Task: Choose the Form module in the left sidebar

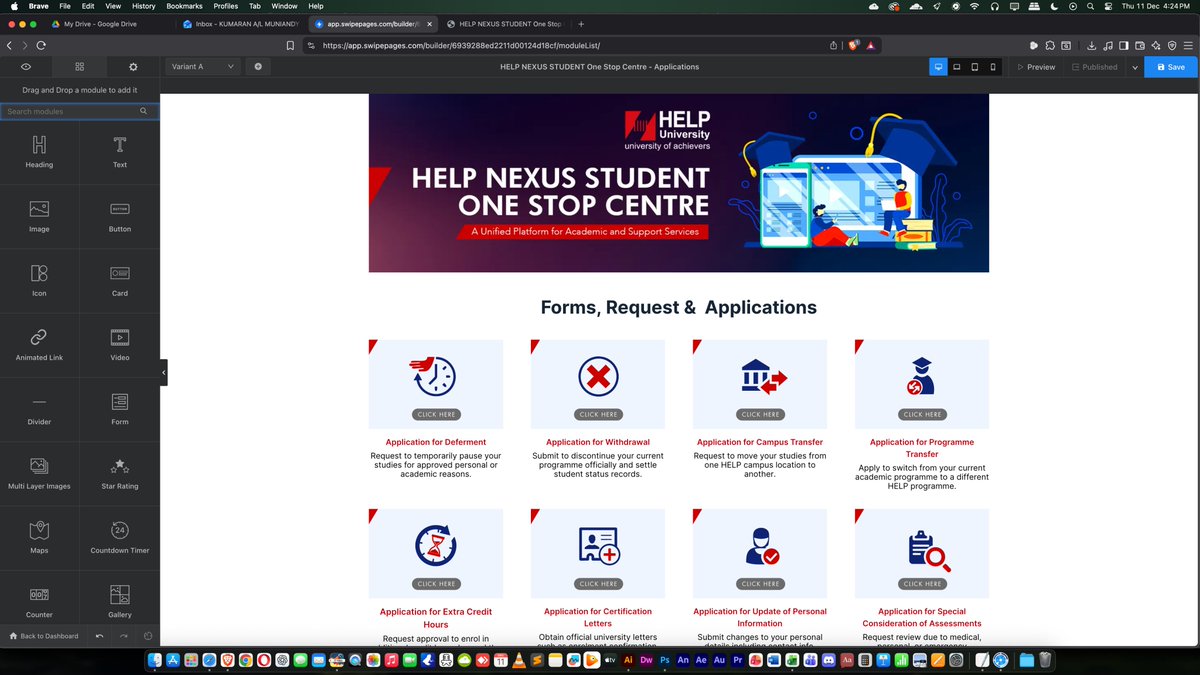Action: click(119, 410)
